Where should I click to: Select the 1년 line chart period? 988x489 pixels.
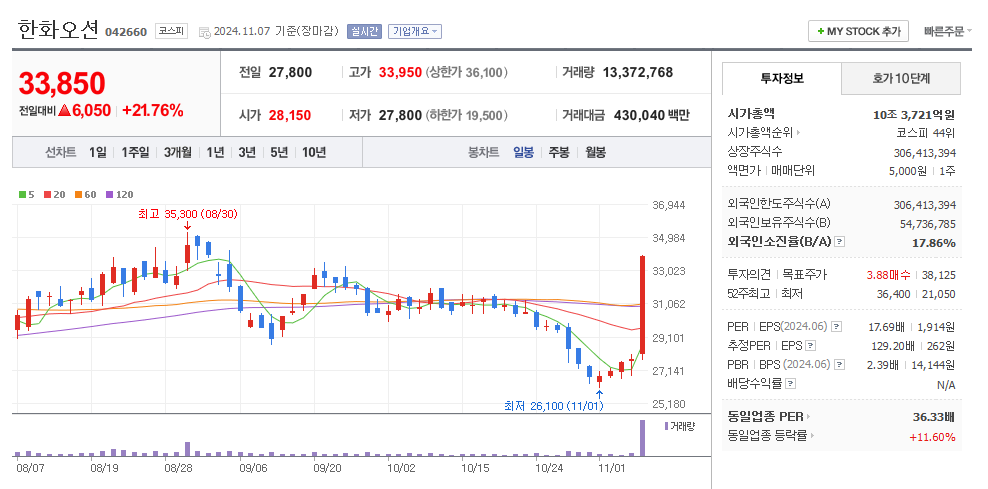(215, 152)
